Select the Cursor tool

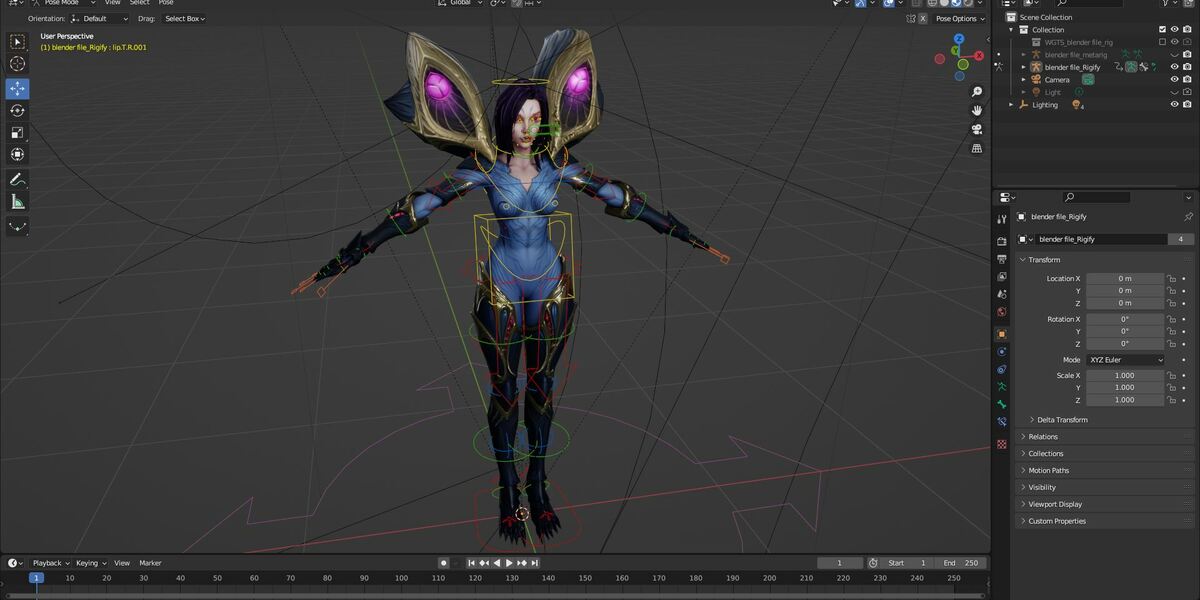tap(17, 64)
